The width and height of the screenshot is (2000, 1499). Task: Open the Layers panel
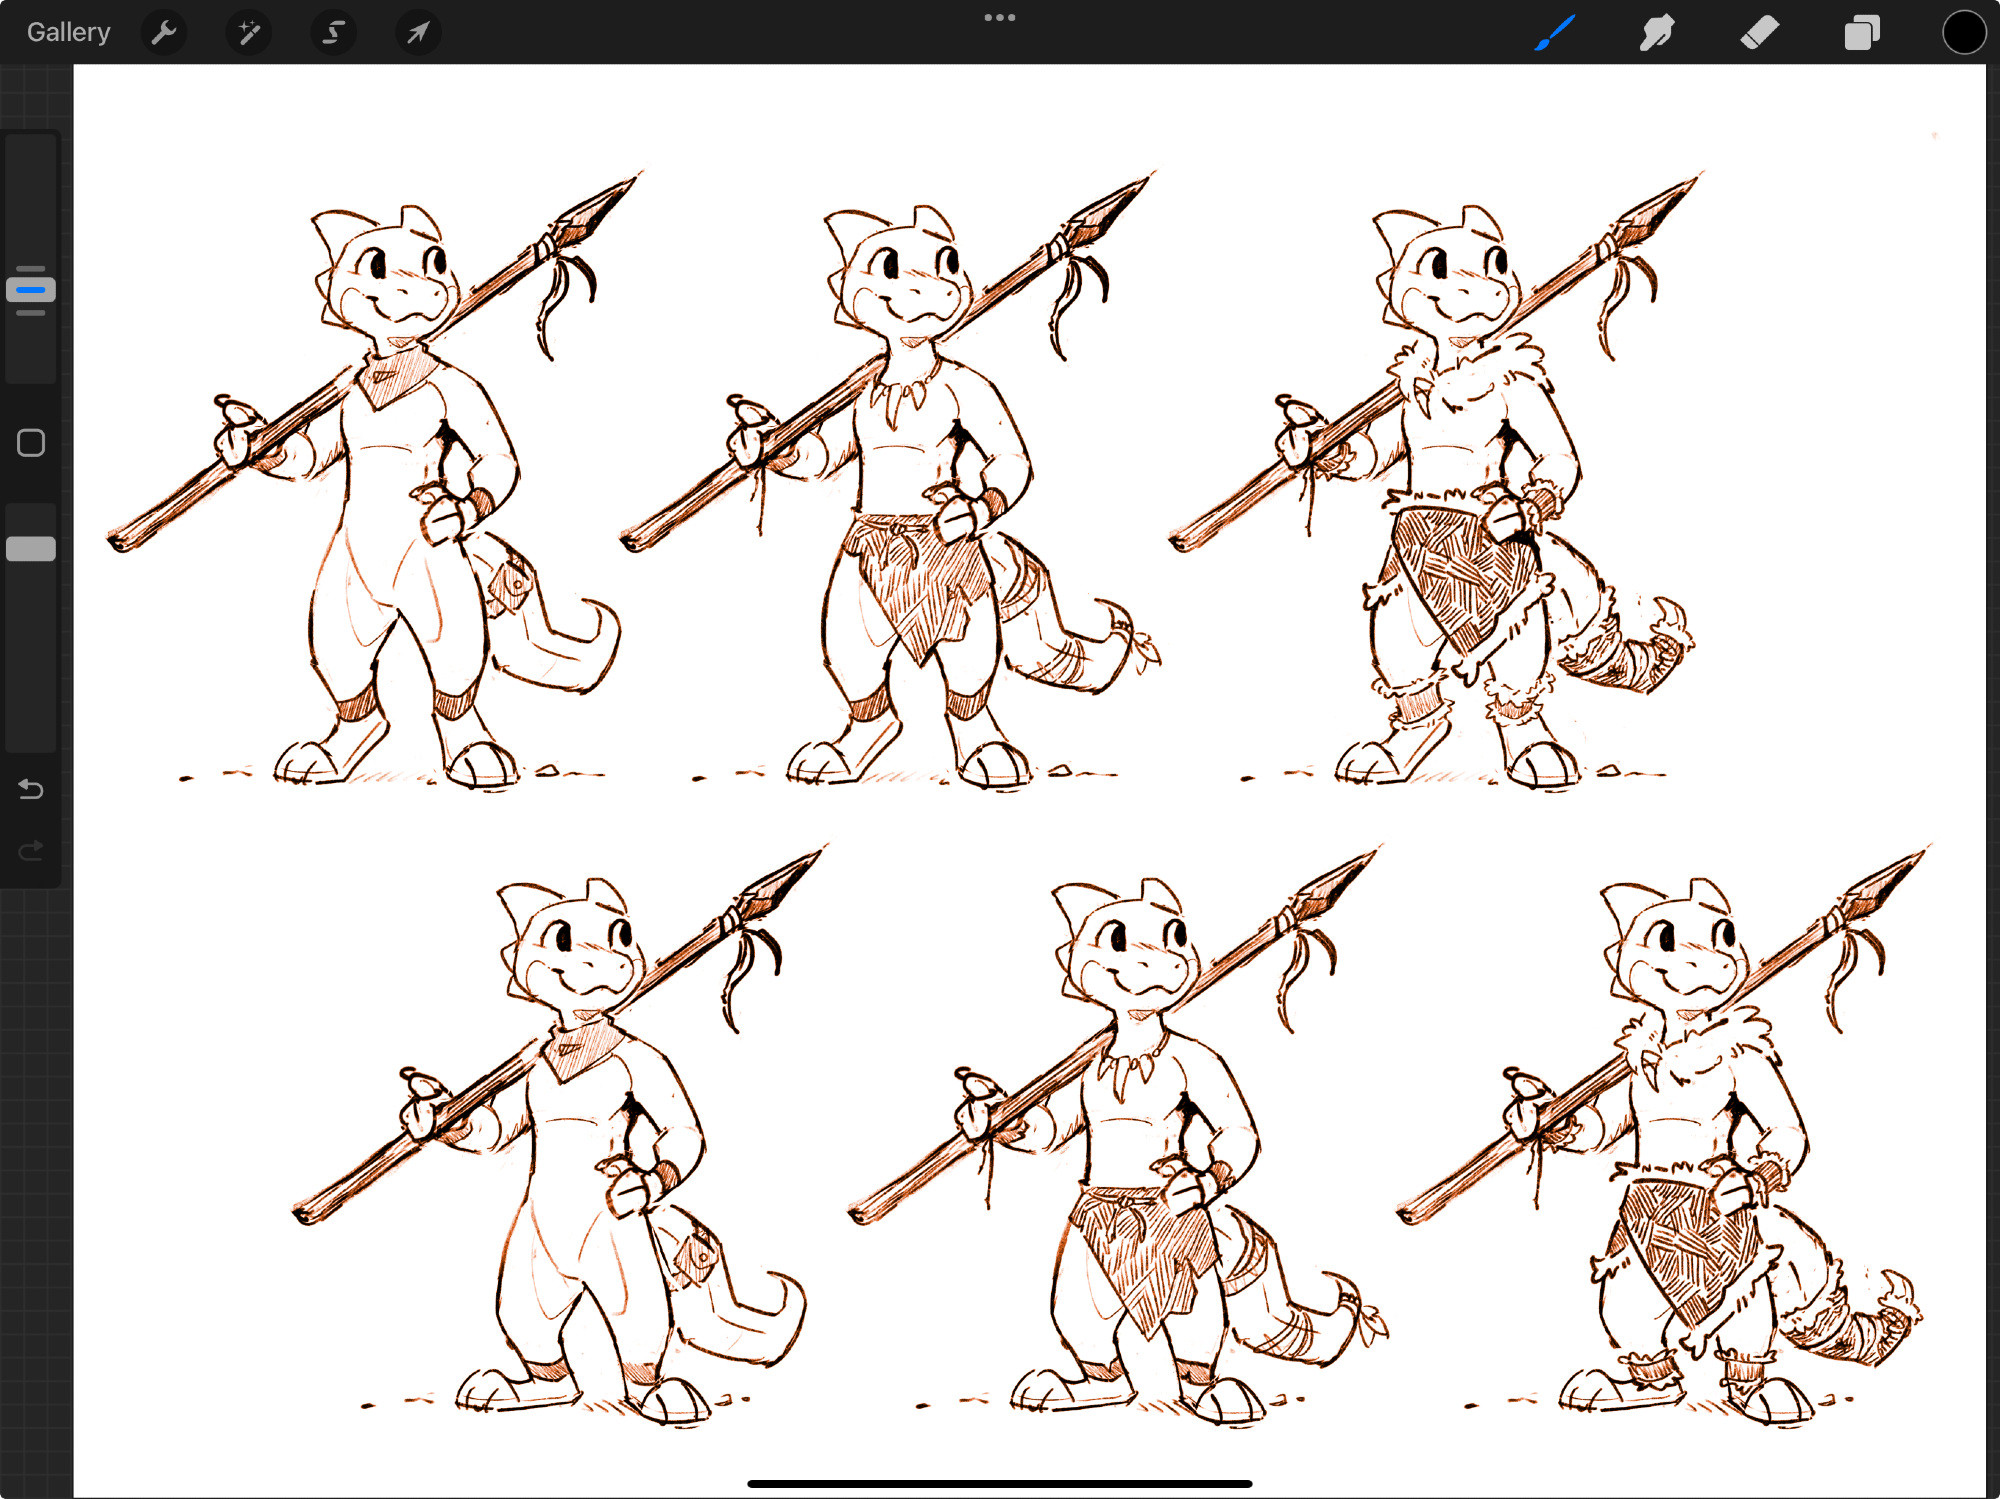(x=1862, y=33)
